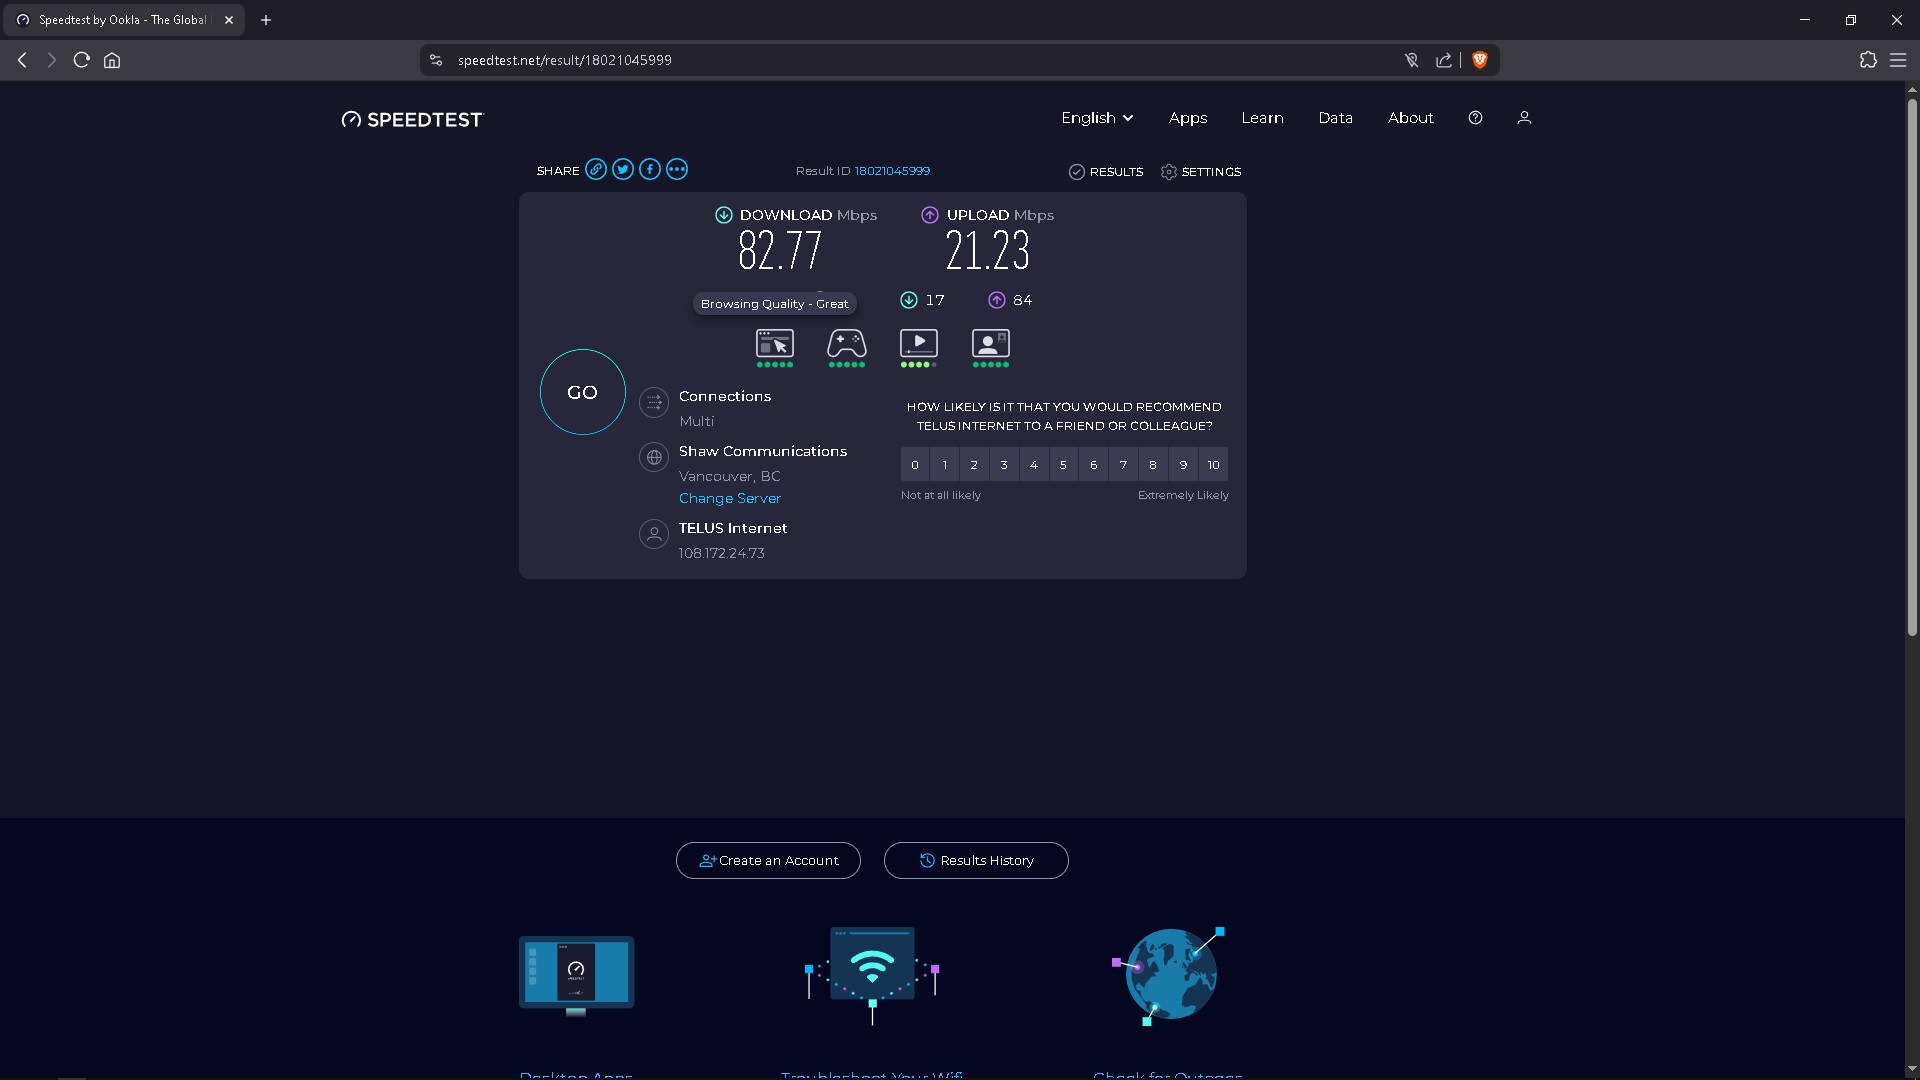Click the upload speed value 21.23
Image resolution: width=1920 pixels, height=1080 pixels.
(x=987, y=251)
